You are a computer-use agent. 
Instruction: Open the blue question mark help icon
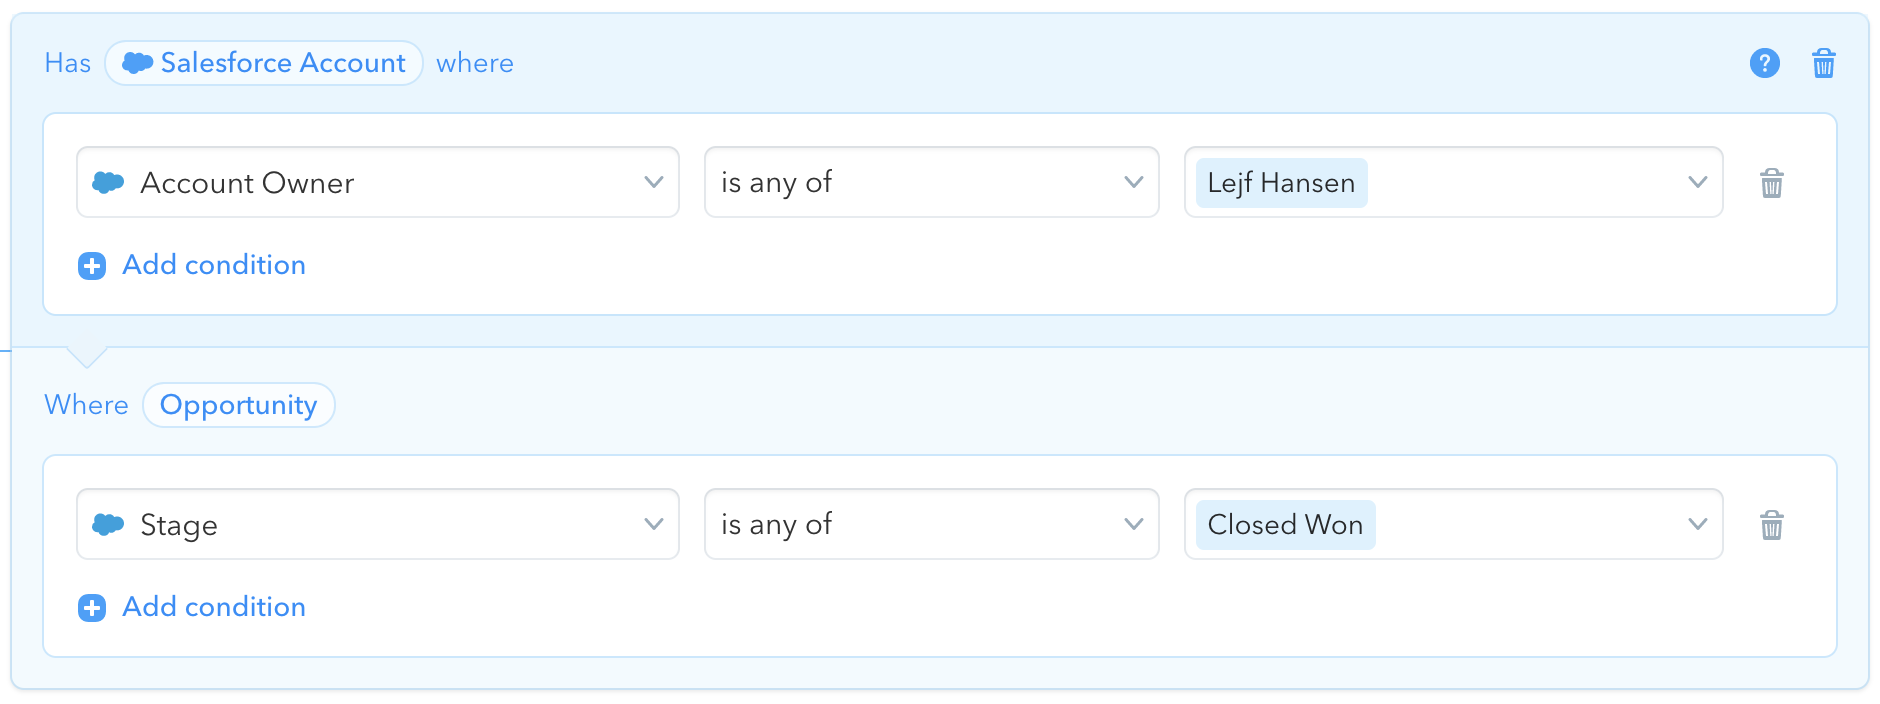[1765, 63]
